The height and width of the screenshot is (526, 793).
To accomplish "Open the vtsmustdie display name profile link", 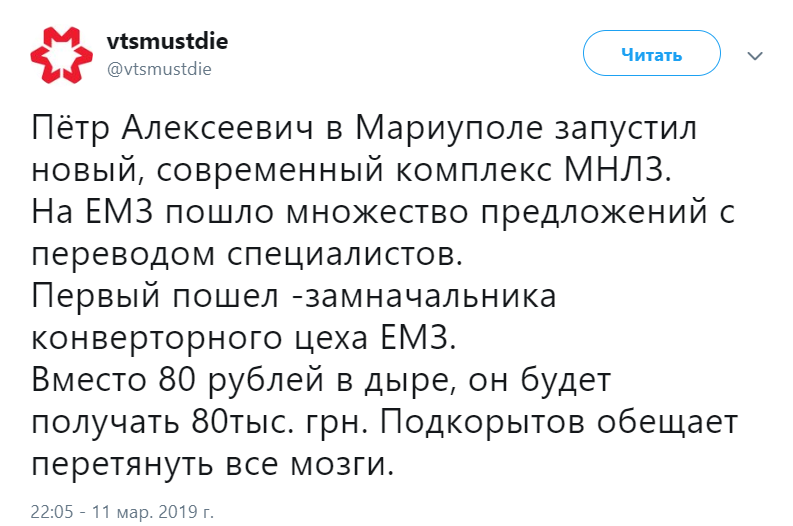I will click(167, 41).
